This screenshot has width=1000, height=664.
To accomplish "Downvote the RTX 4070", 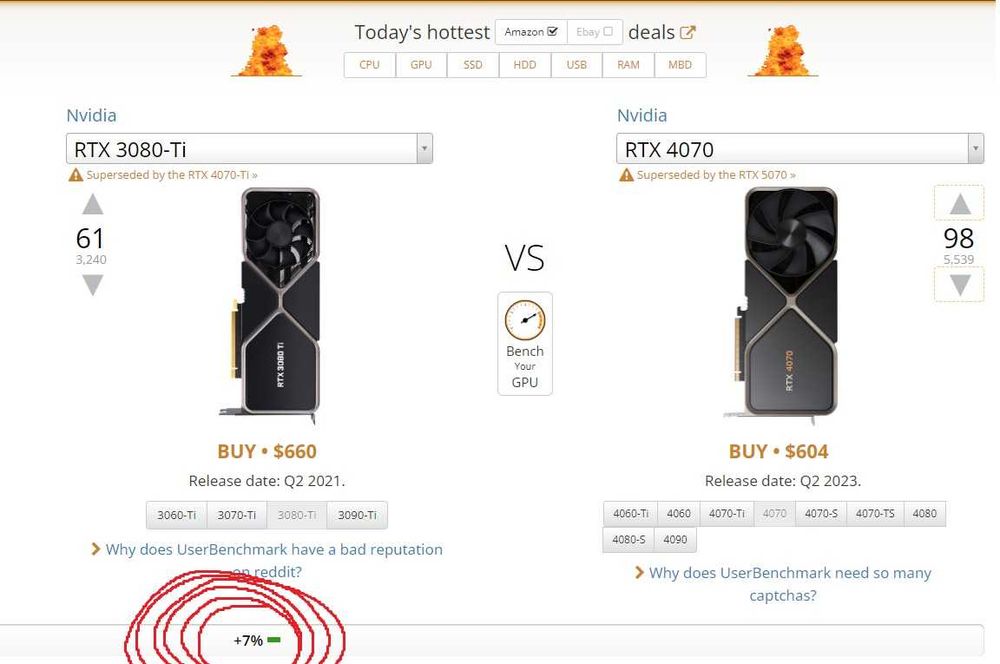I will 959,285.
